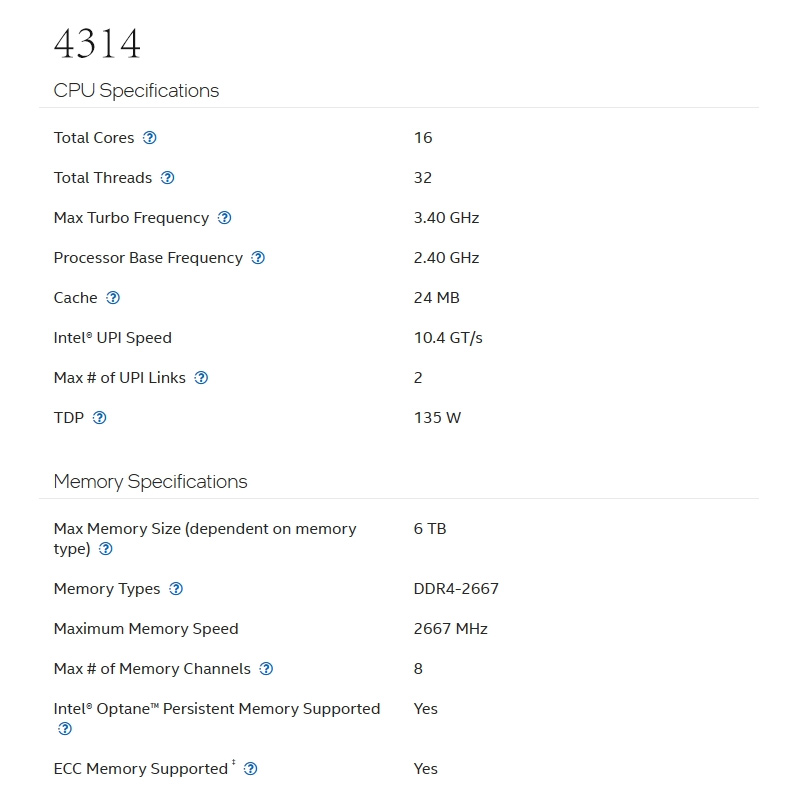Click the Cache question mark icon
800x800 pixels.
pyautogui.click(x=113, y=297)
